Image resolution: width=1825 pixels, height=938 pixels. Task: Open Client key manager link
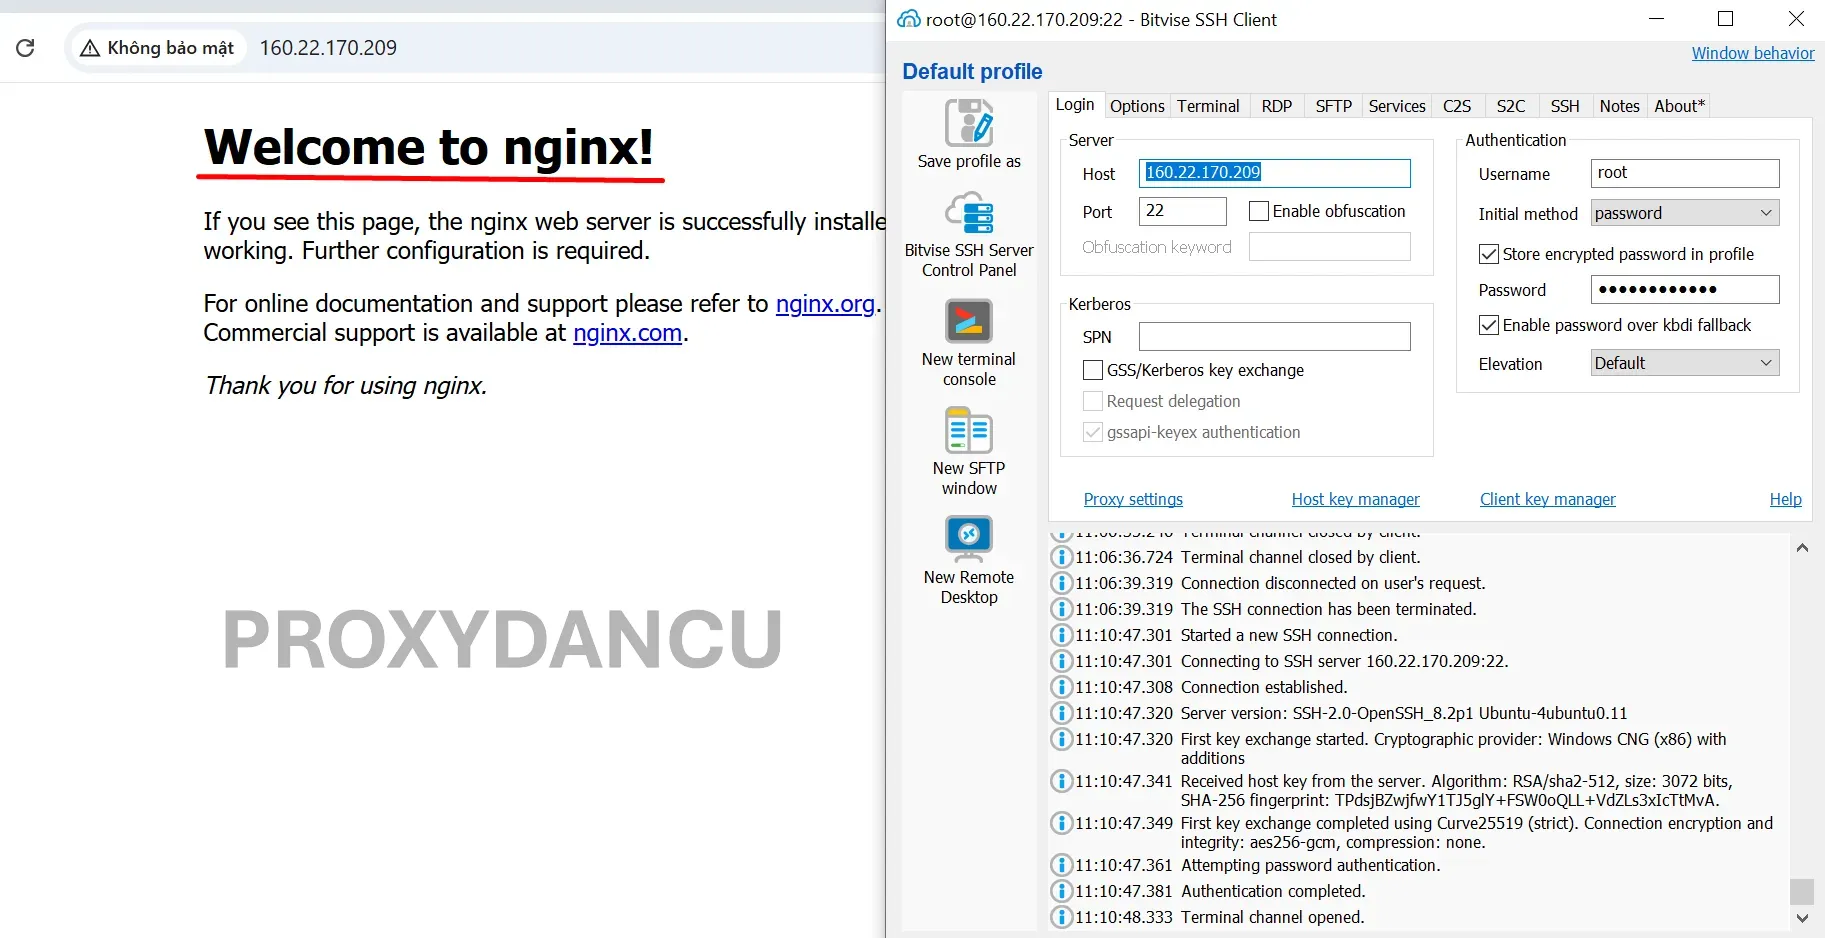(1547, 499)
